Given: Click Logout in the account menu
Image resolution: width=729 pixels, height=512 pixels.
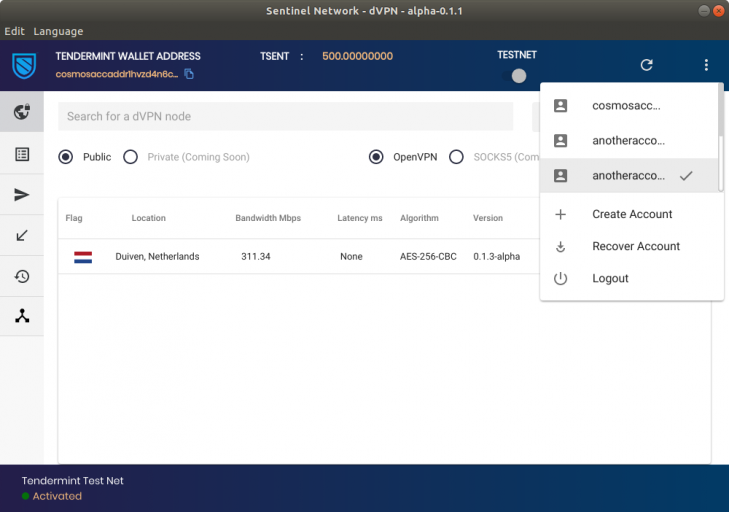Looking at the screenshot, I should pyautogui.click(x=610, y=278).
